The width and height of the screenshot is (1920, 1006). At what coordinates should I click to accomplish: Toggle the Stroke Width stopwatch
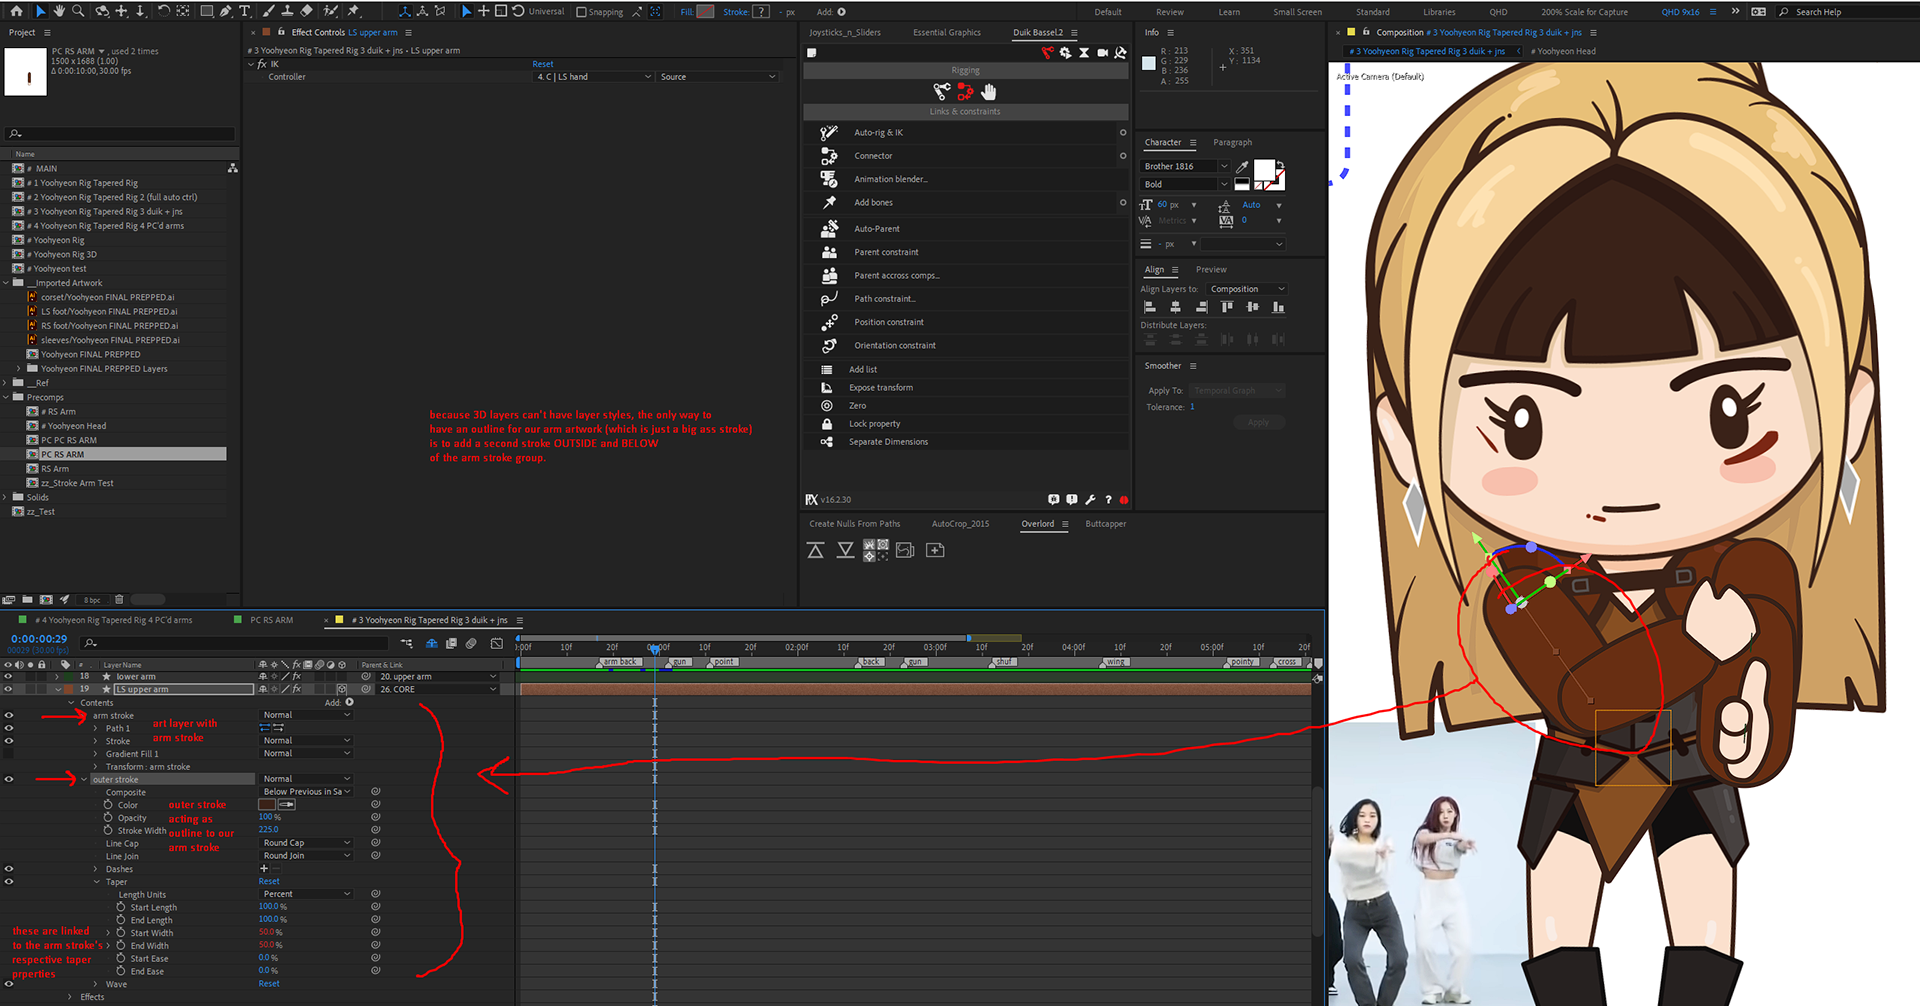[x=108, y=830]
